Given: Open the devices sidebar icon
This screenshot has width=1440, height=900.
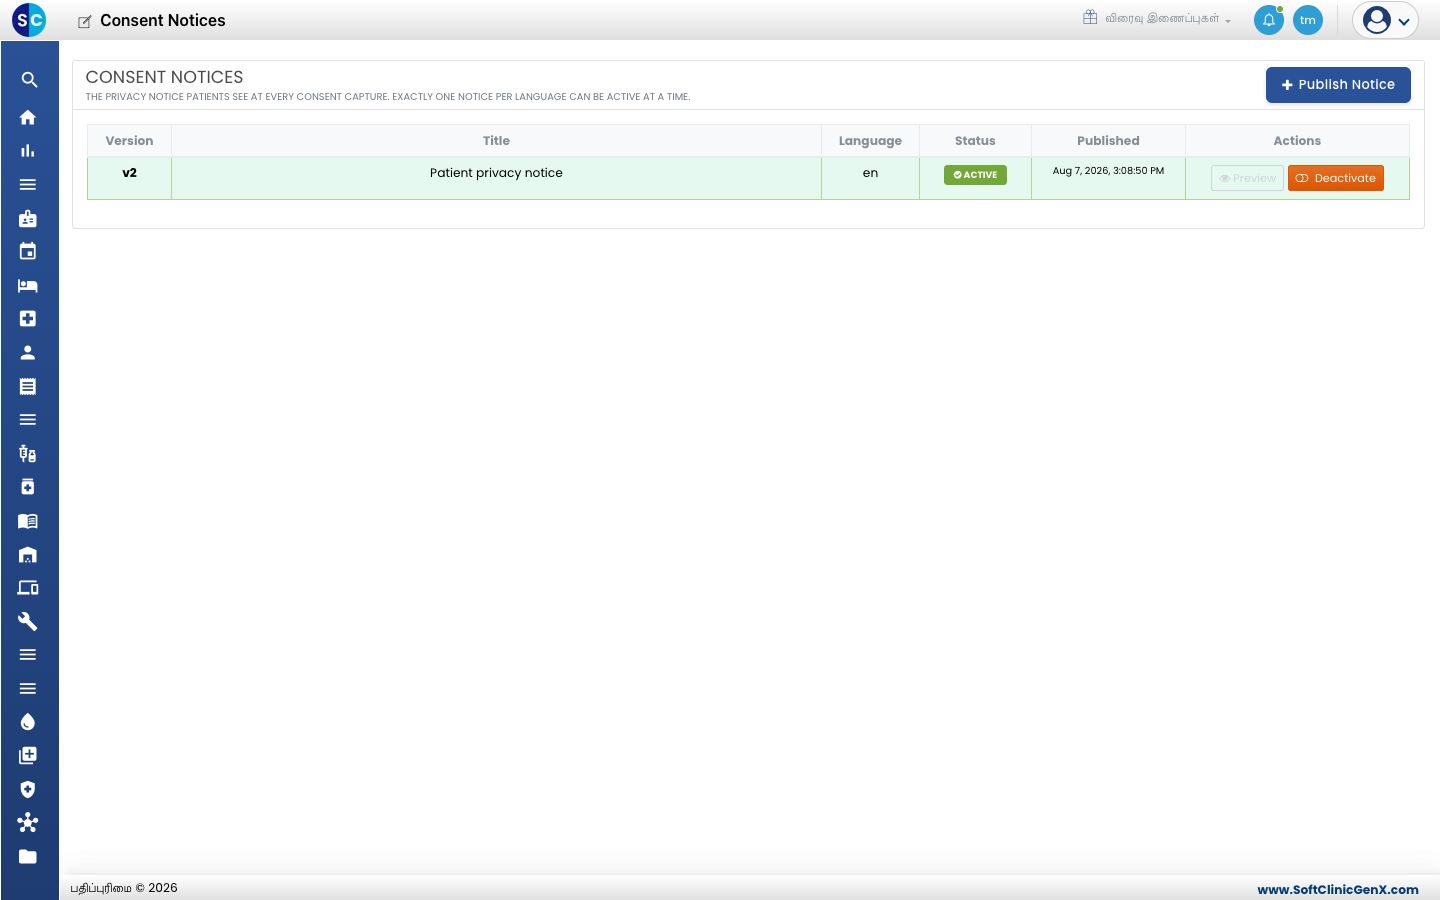Looking at the screenshot, I should (28, 588).
